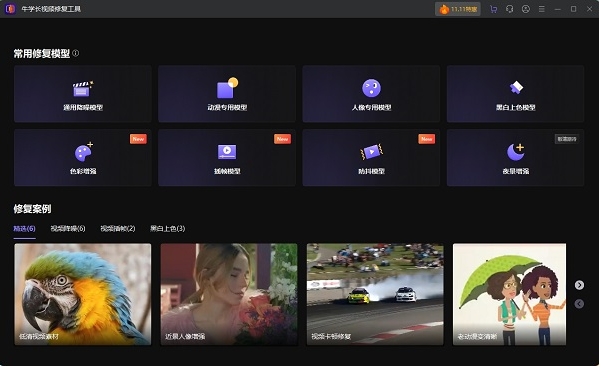Switch to the 黑白上色(3) tab
Viewport: 601px width, 367px height.
point(167,229)
